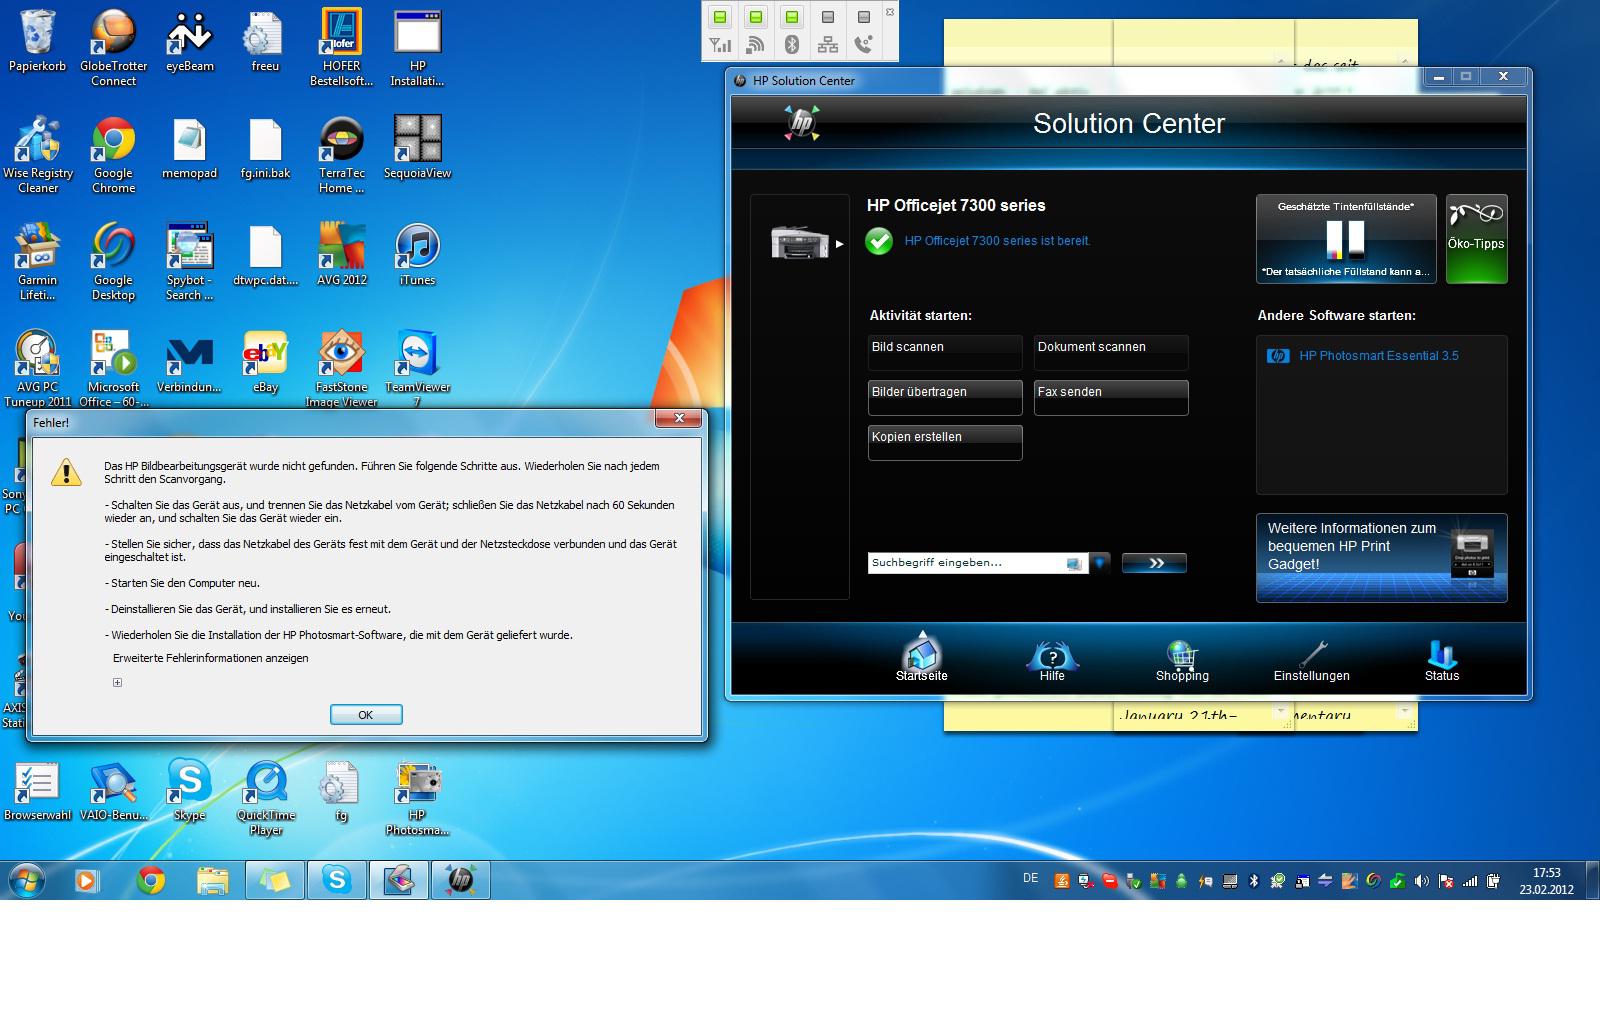The width and height of the screenshot is (1600, 1024).
Task: Open the Geschätzte Tintenfüllstände ink level panel
Action: point(1346,239)
